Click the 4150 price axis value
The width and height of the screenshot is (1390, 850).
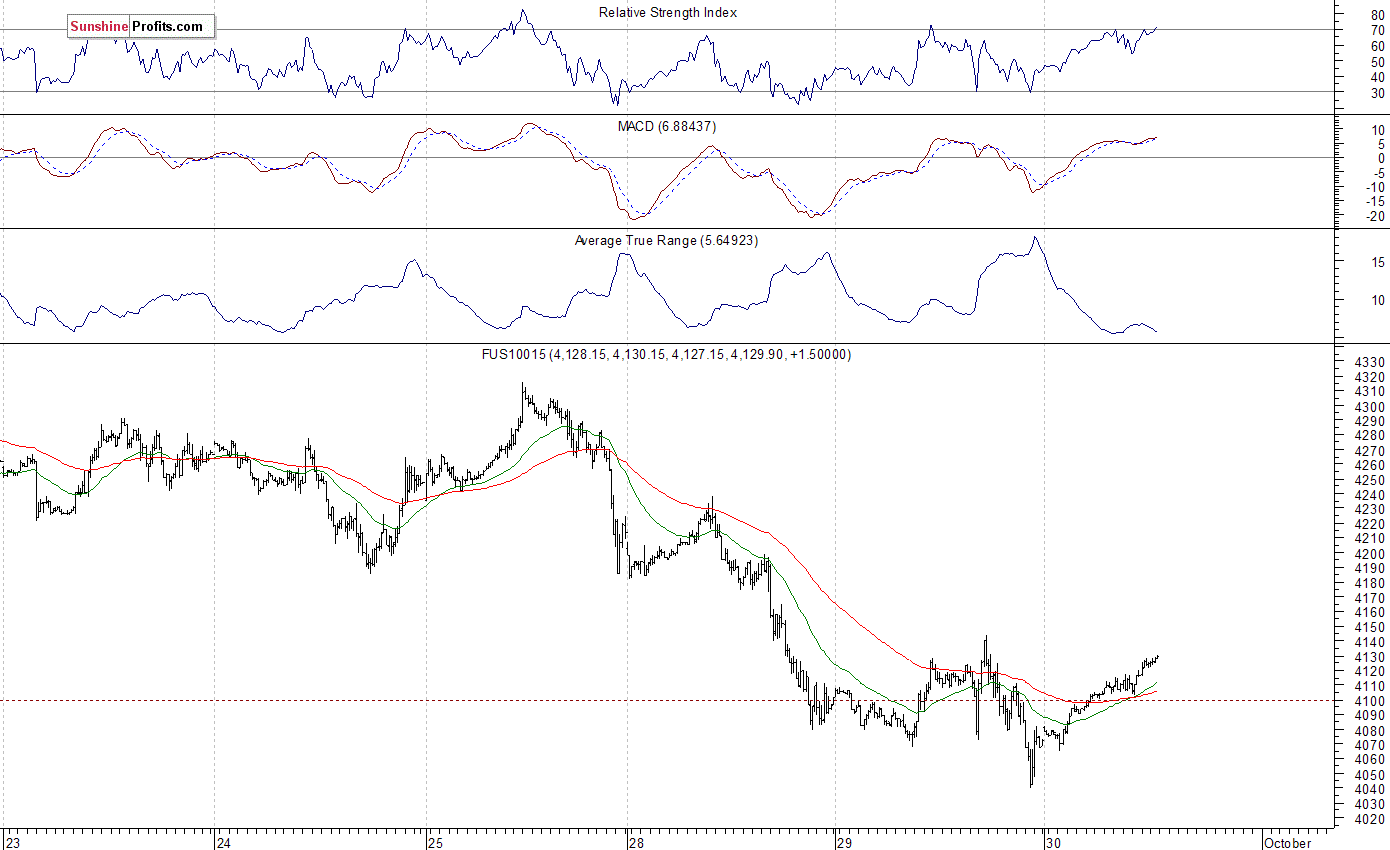coord(1369,628)
